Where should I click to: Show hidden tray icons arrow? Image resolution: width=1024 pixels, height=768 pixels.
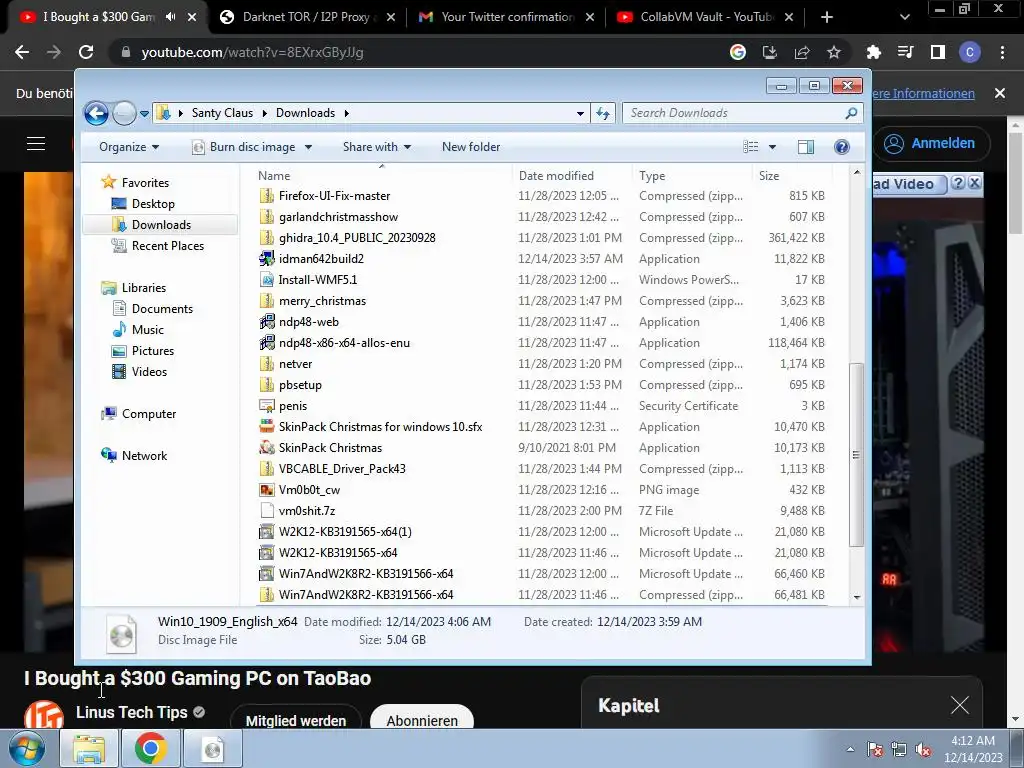click(850, 749)
